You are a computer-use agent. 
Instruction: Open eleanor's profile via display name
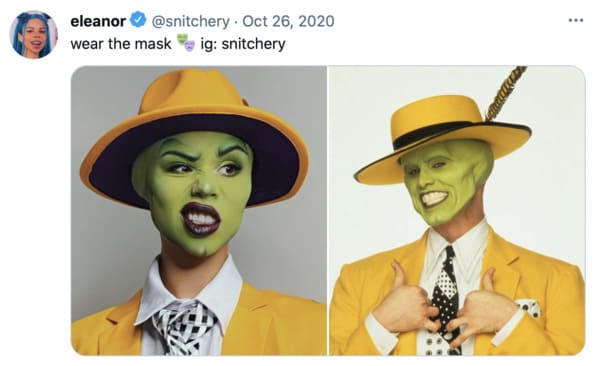click(98, 21)
